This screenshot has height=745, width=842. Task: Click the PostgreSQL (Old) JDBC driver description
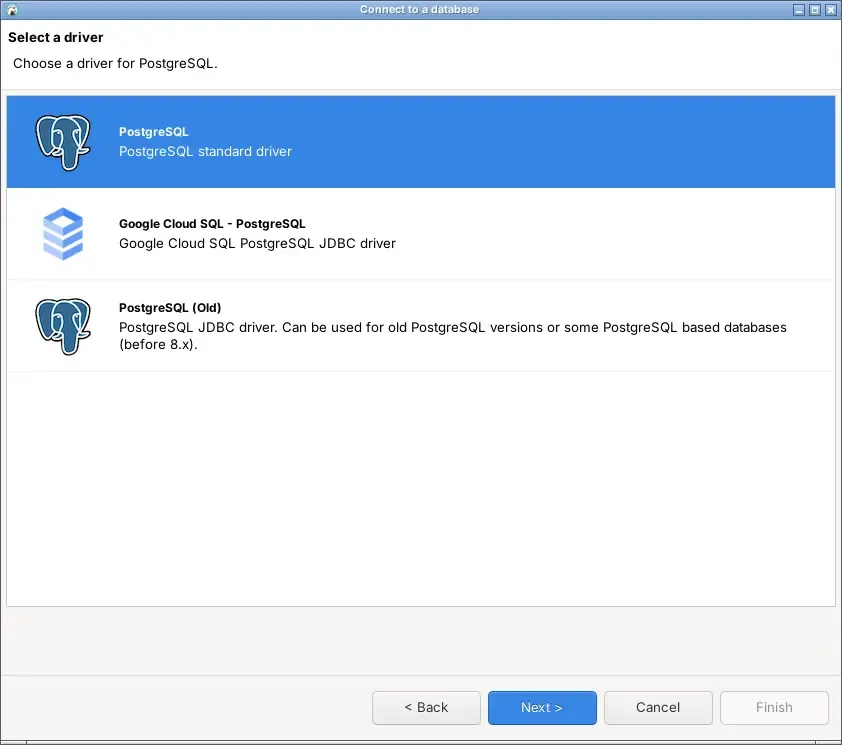coord(453,336)
